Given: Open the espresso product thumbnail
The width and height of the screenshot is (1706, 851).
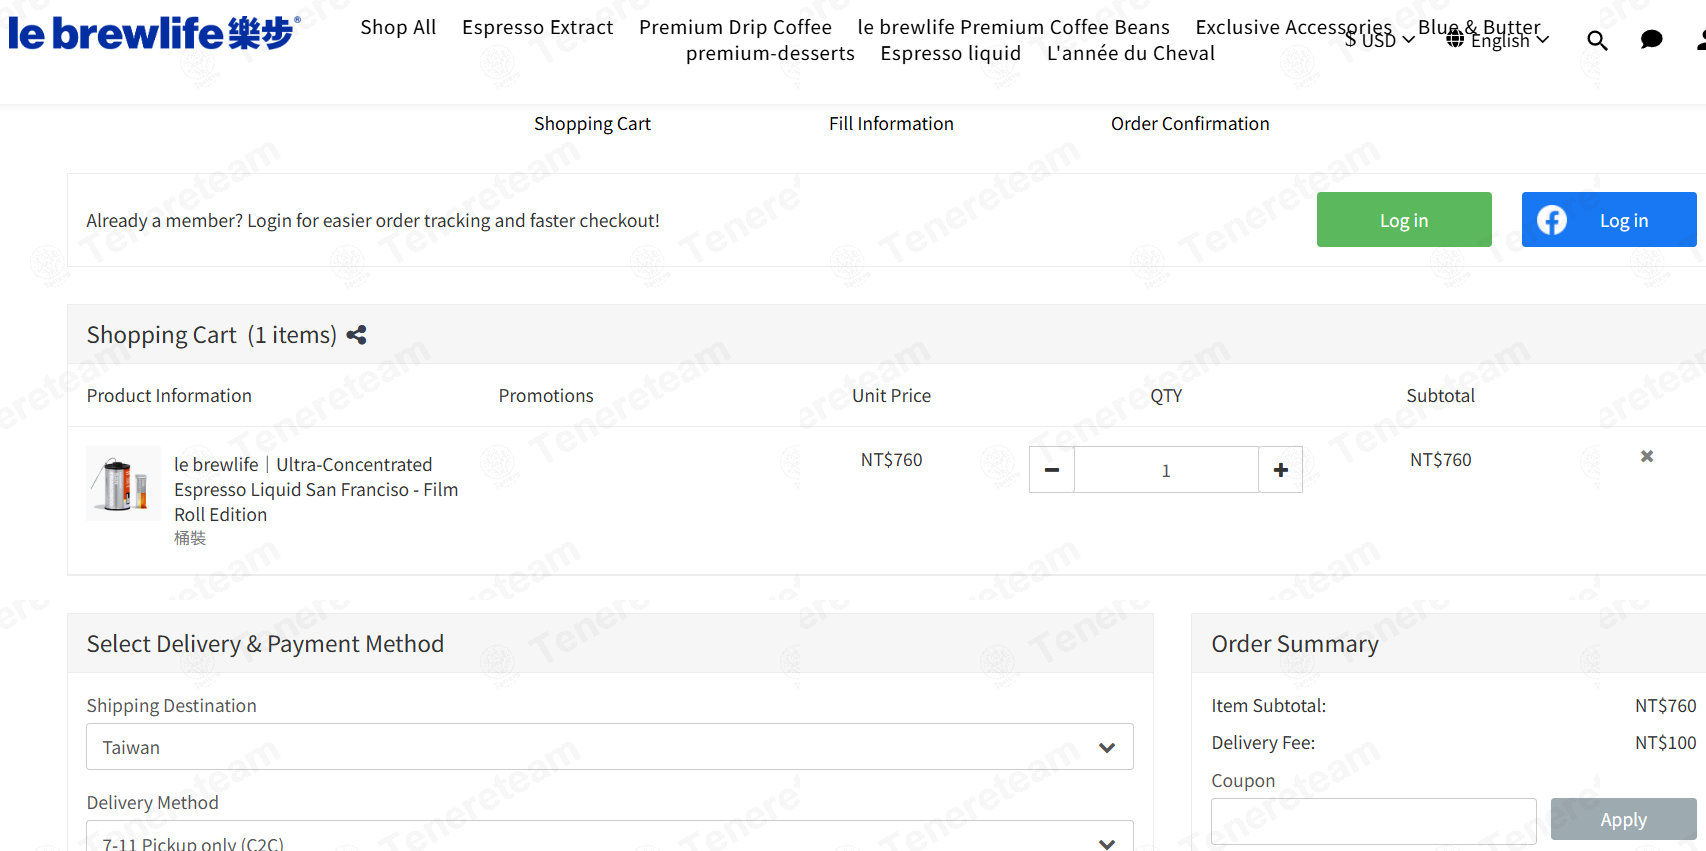Looking at the screenshot, I should (123, 484).
